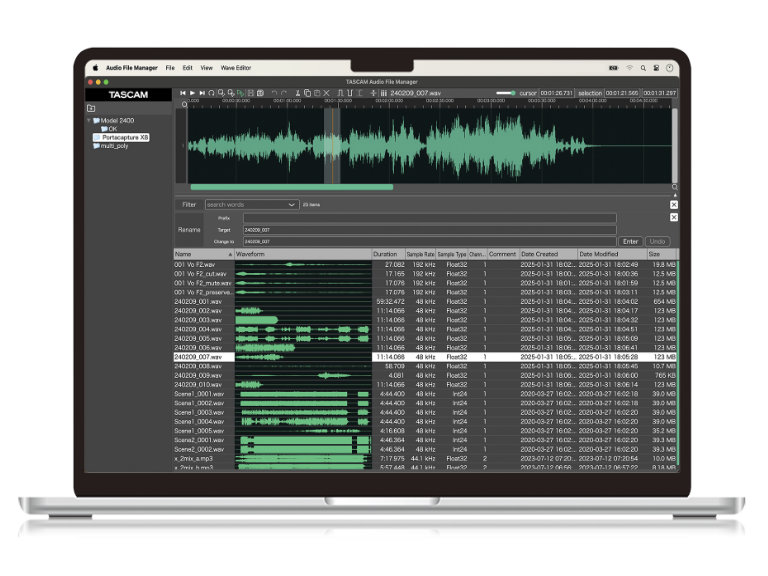Click the cut icon in the wave editor toolbar
The image size is (768, 576).
(x=298, y=93)
